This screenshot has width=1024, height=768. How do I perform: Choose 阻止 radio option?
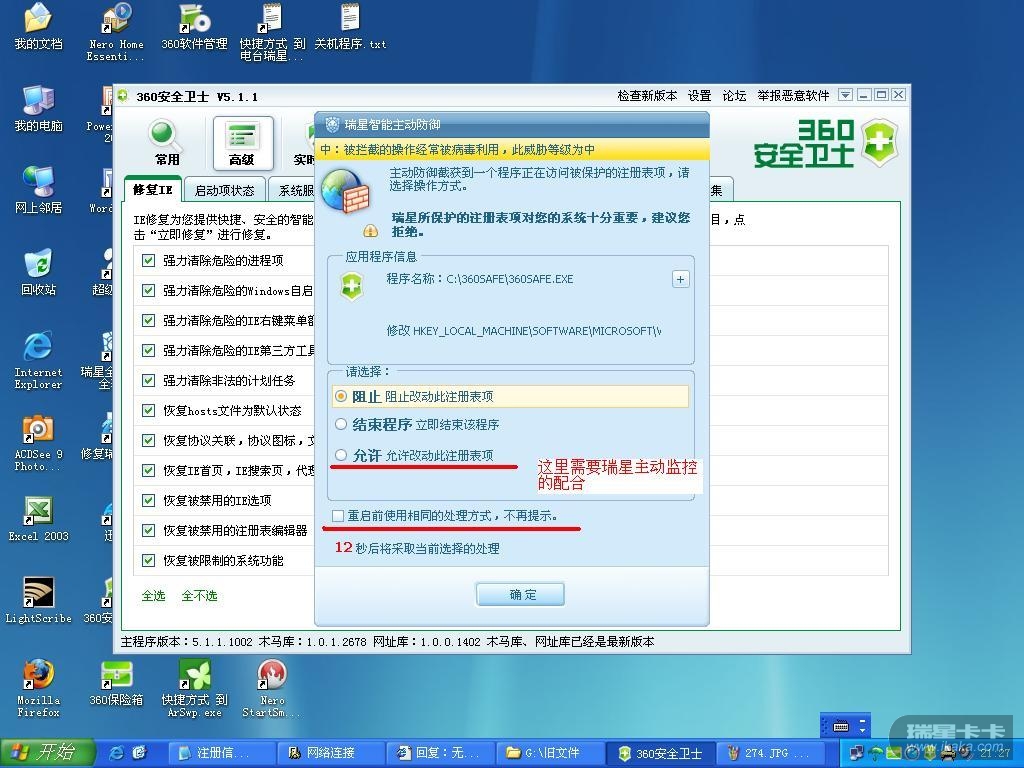click(341, 396)
